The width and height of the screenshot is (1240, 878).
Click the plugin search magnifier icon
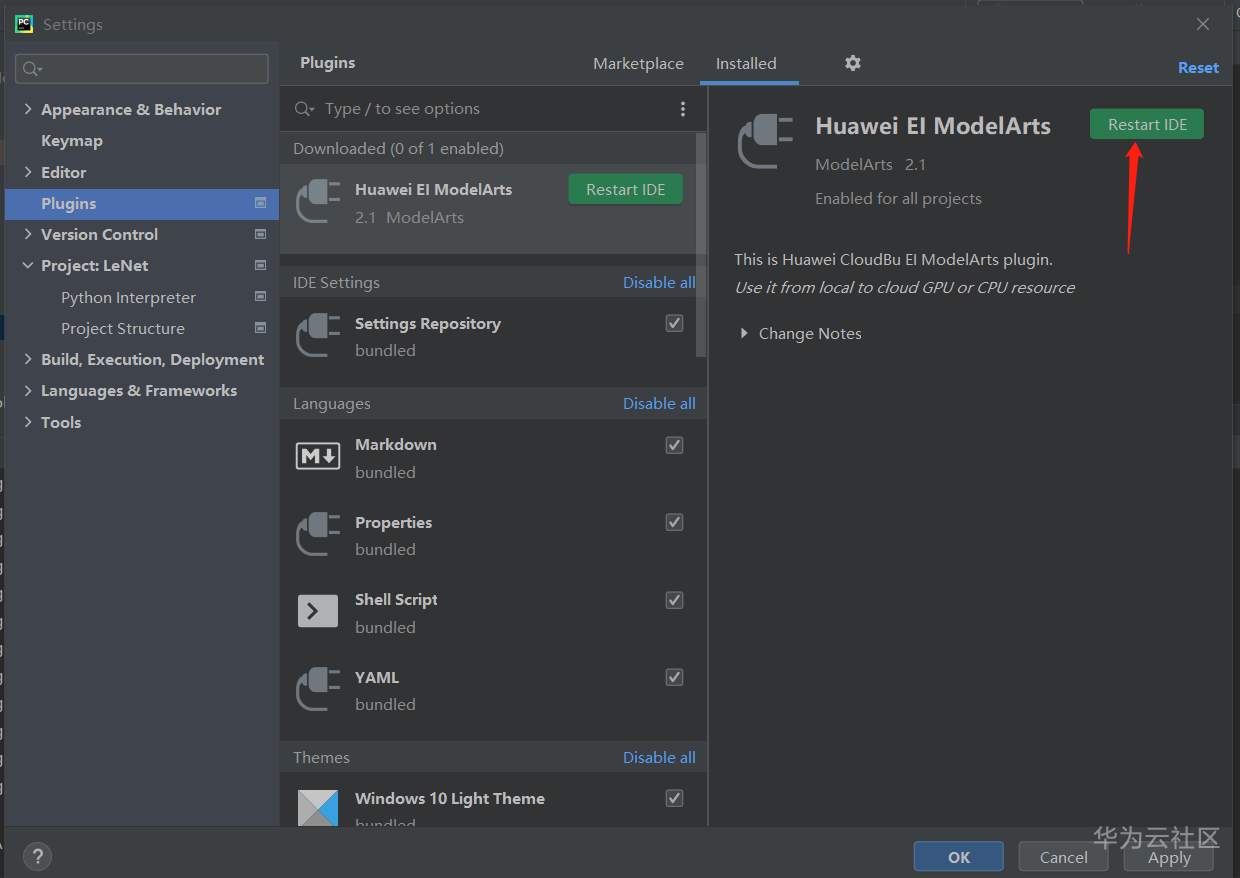click(x=305, y=109)
